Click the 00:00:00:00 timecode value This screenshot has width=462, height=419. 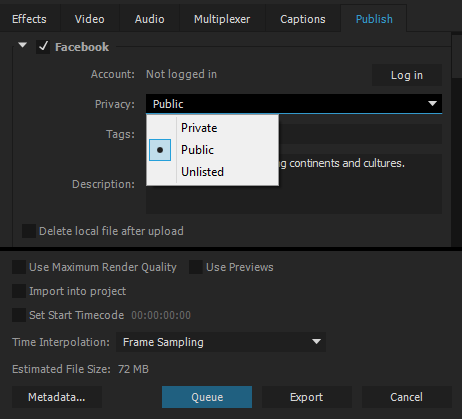(161, 315)
